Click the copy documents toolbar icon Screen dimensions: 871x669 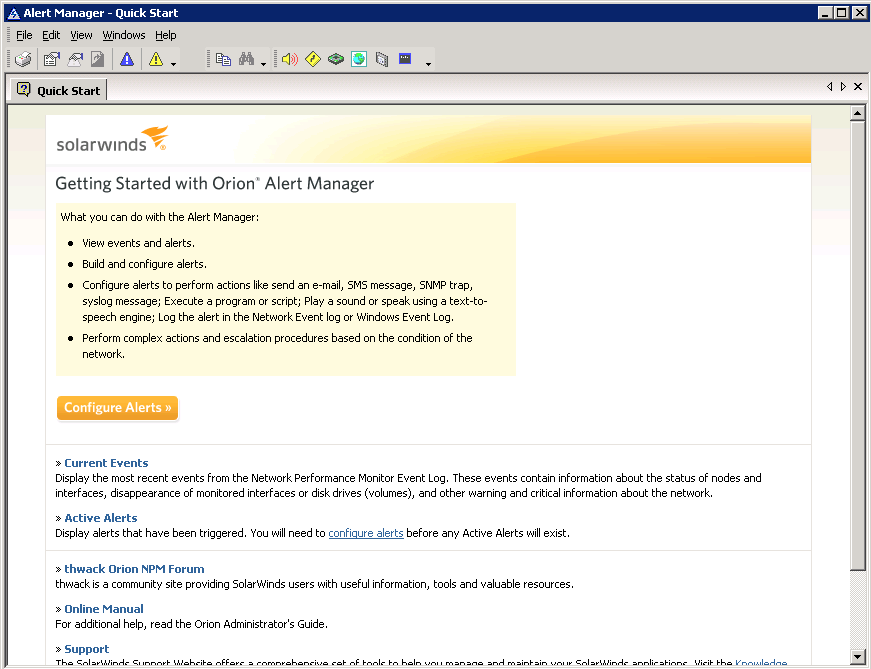coord(223,59)
